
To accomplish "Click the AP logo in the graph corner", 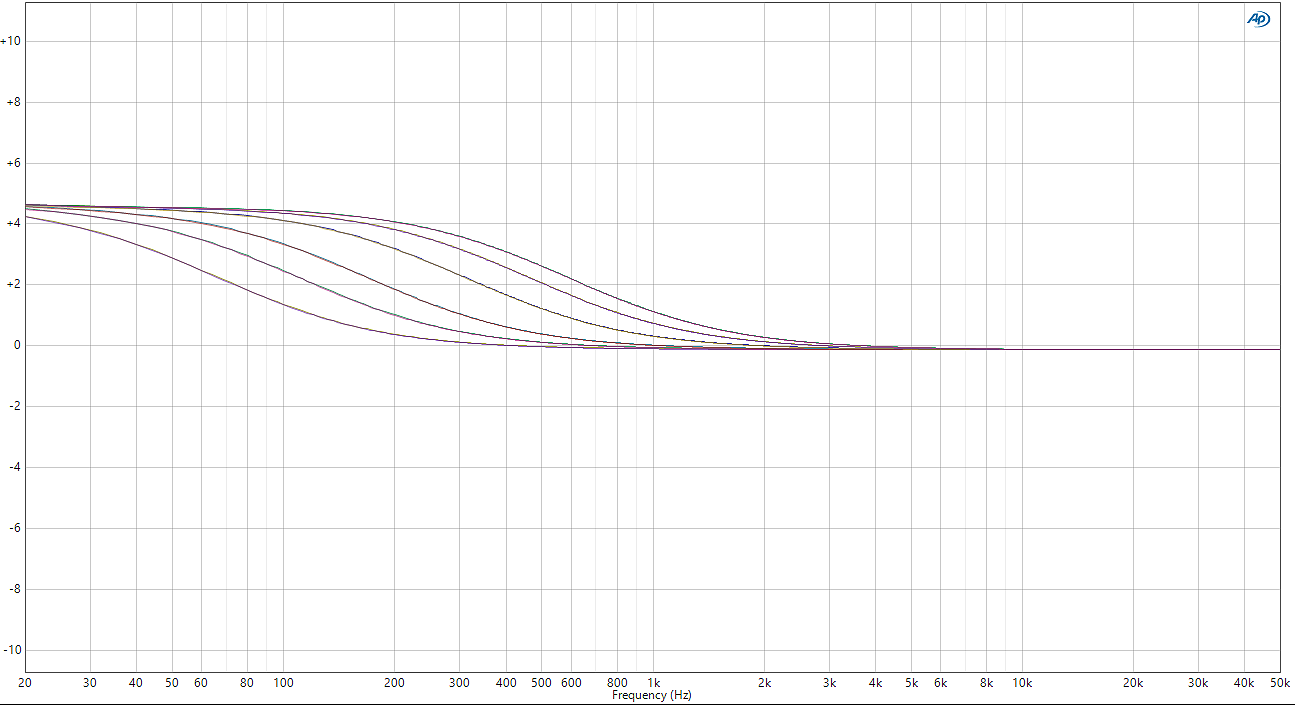I will click(x=1257, y=19).
